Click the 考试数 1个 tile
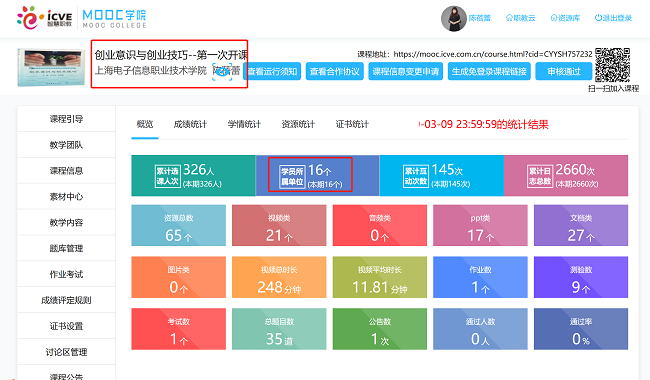 pos(179,329)
